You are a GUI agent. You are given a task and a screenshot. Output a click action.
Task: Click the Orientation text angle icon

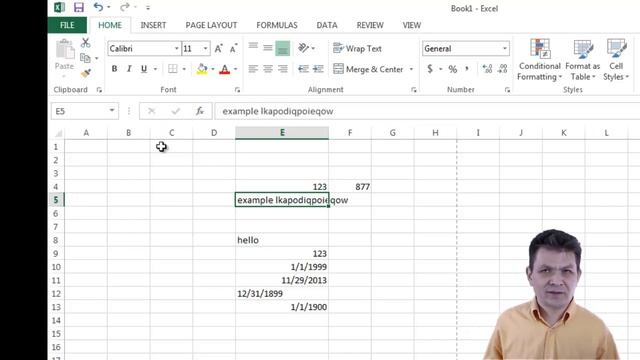point(303,48)
